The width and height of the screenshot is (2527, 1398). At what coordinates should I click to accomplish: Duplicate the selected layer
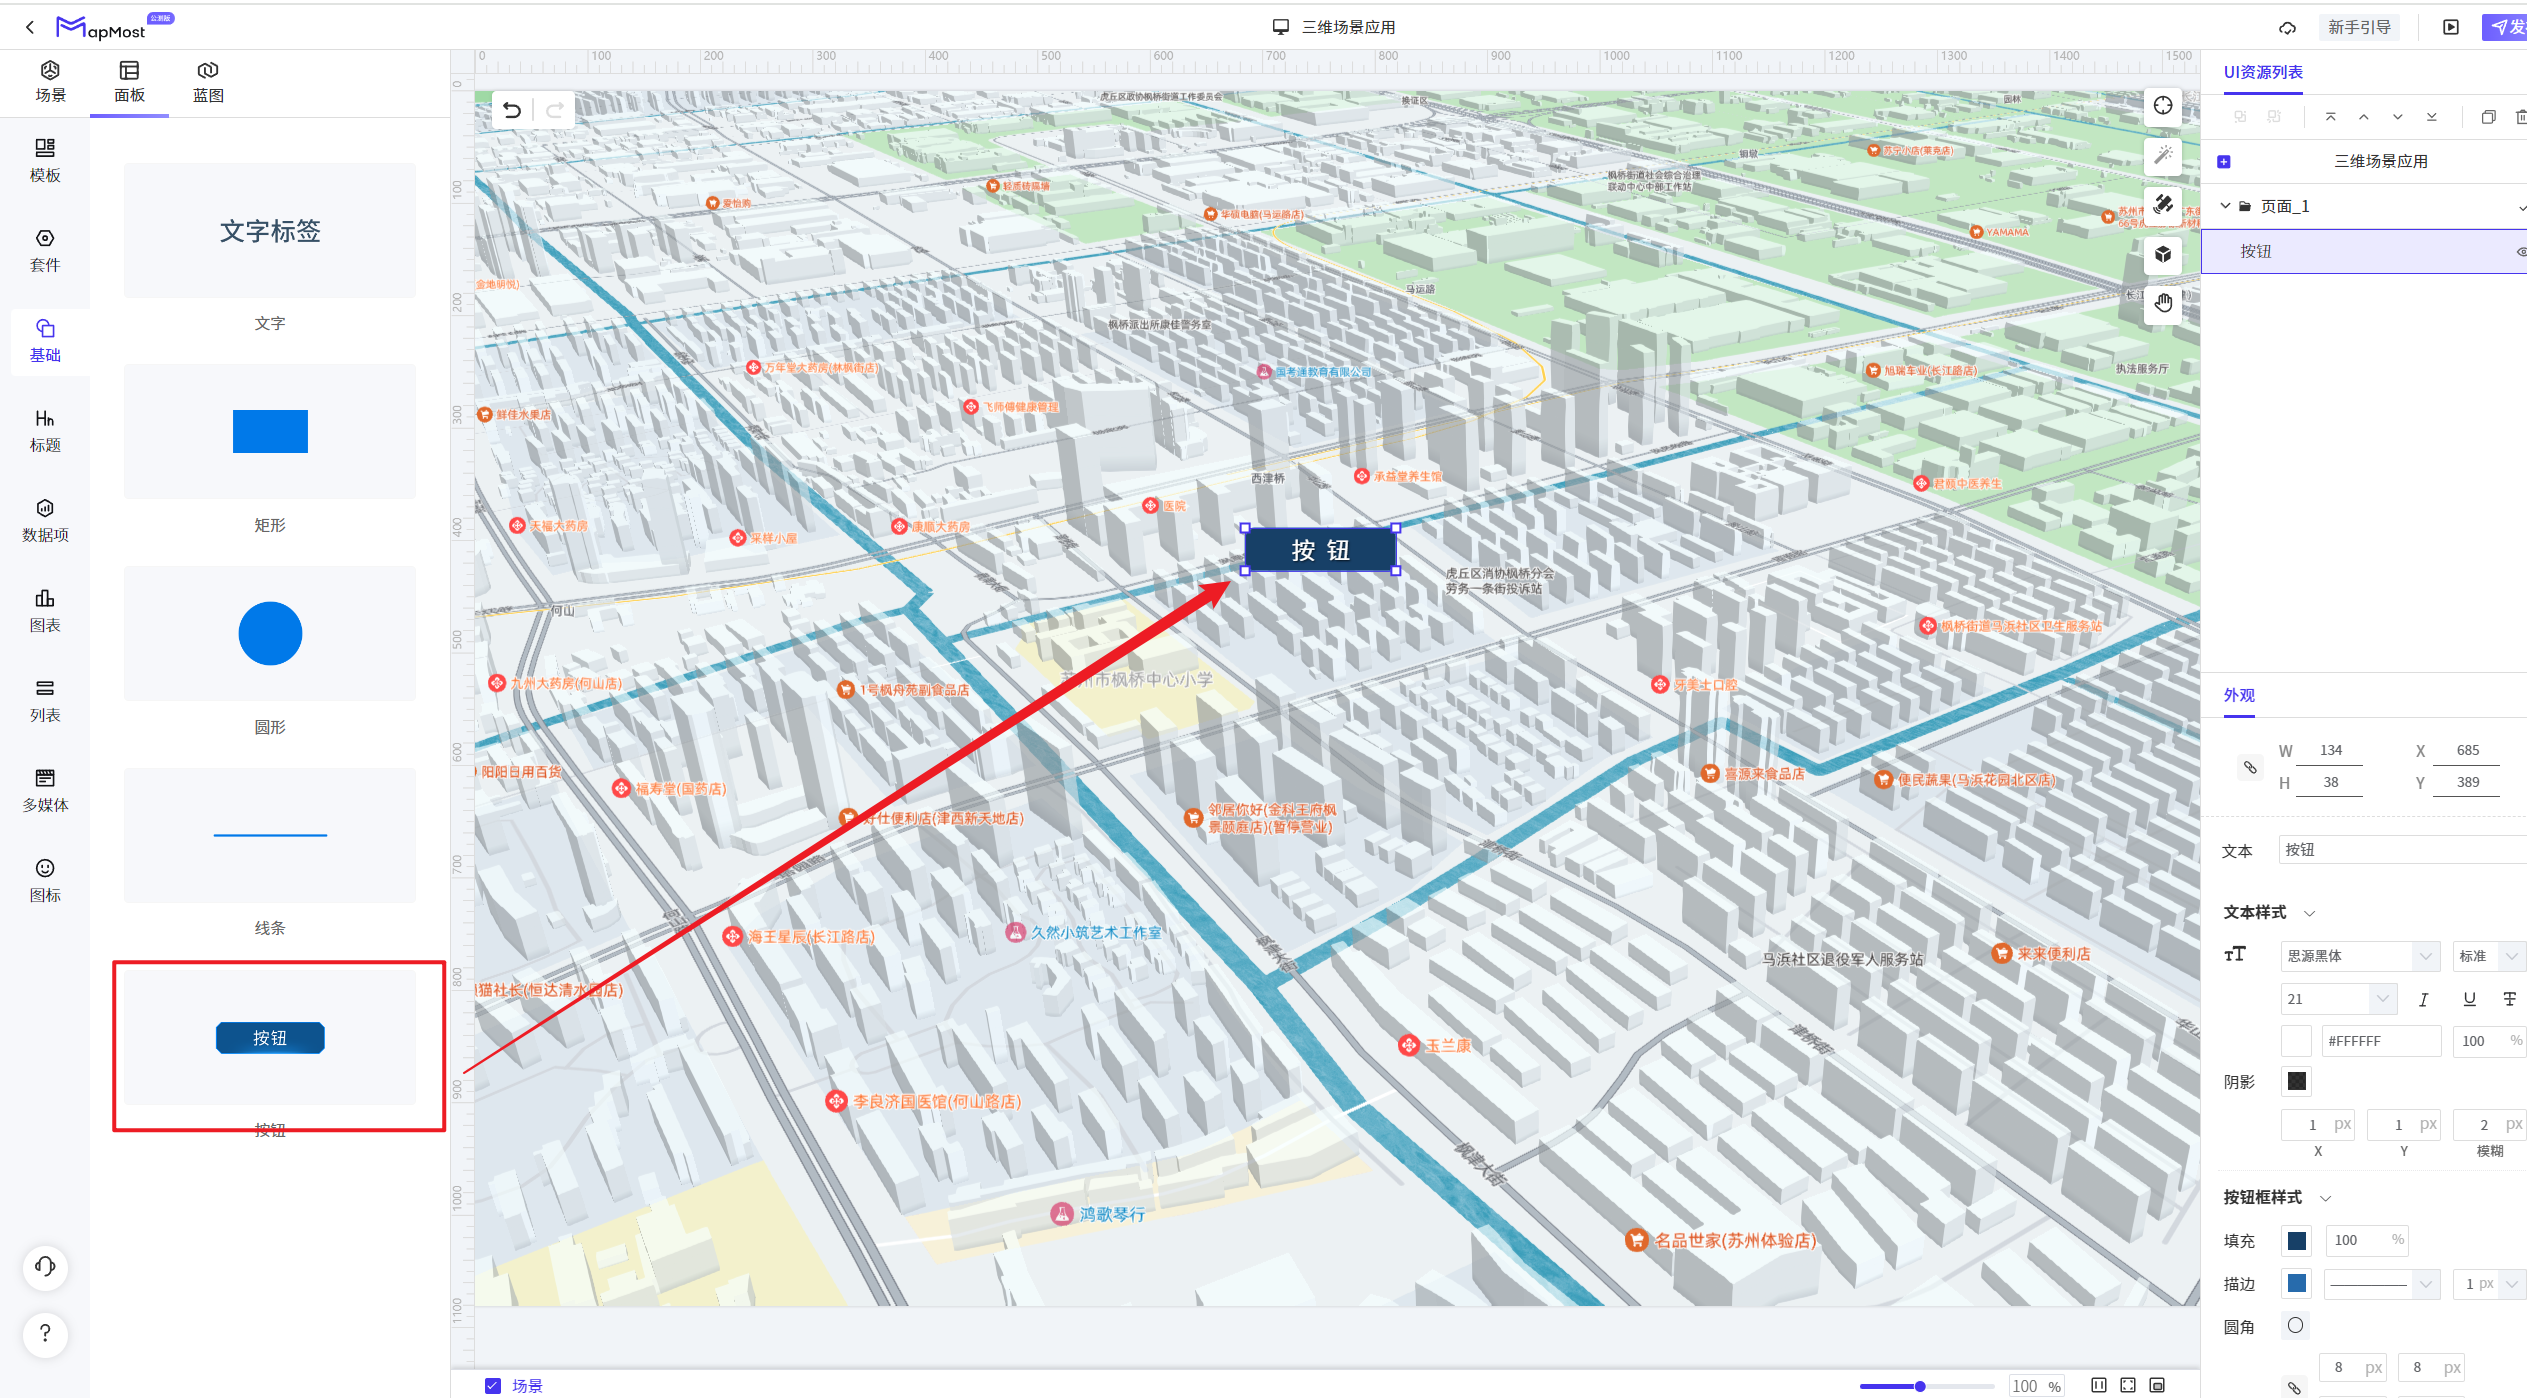pos(2489,117)
